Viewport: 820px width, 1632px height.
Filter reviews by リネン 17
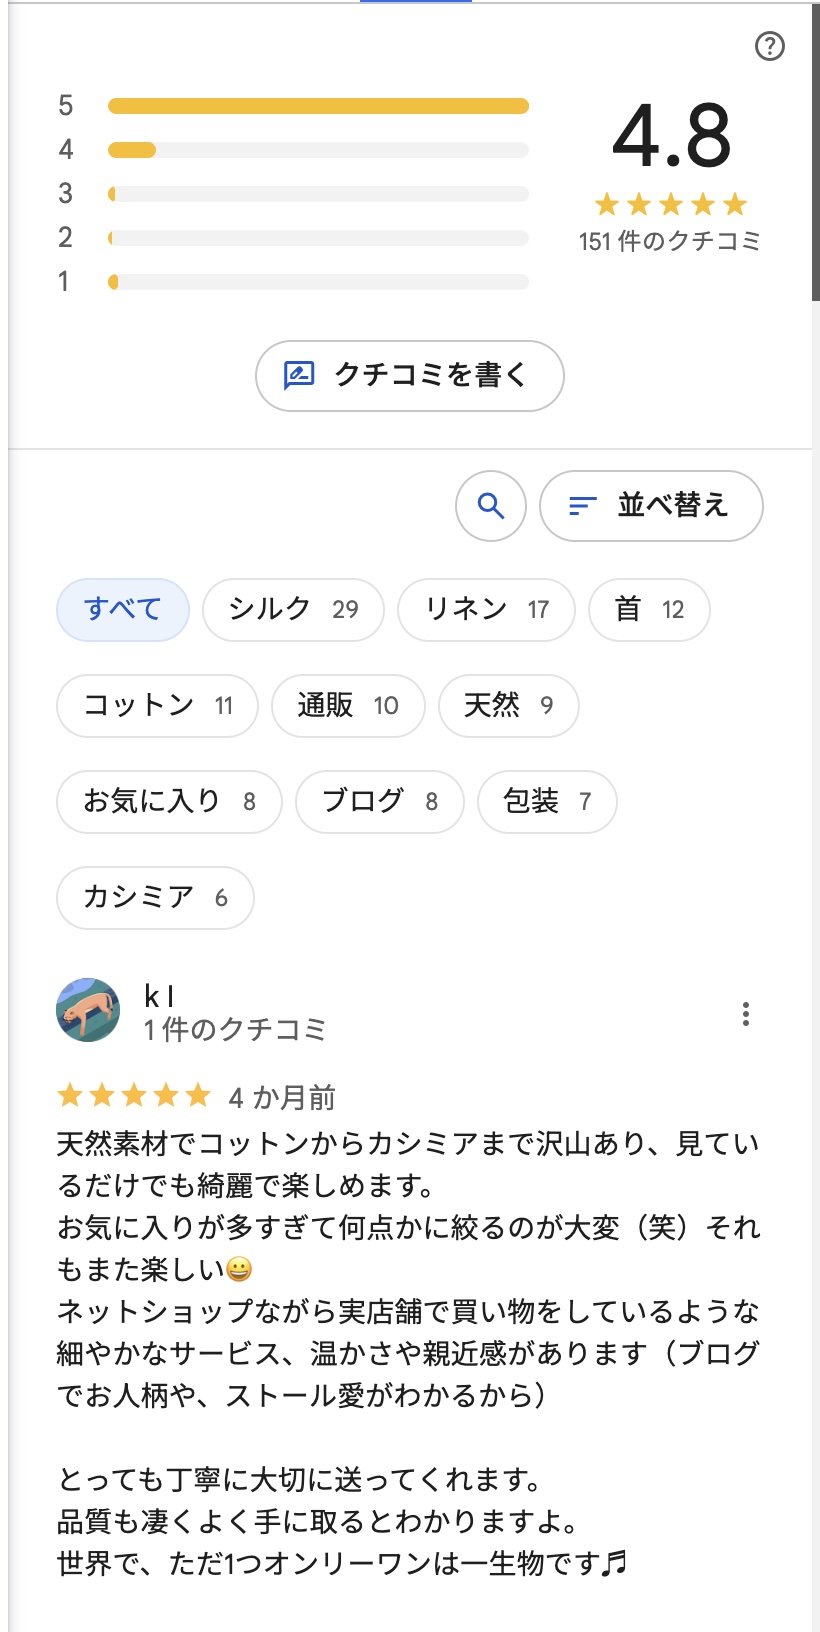(x=486, y=610)
